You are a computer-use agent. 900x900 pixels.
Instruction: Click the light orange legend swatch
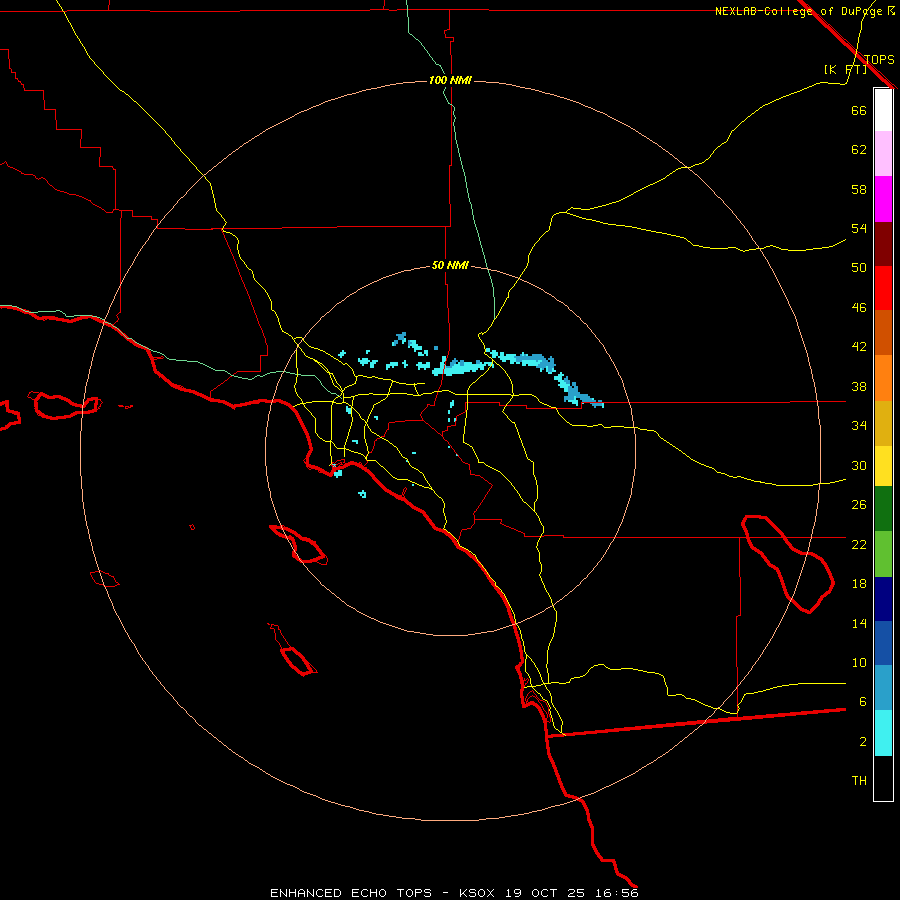point(883,378)
